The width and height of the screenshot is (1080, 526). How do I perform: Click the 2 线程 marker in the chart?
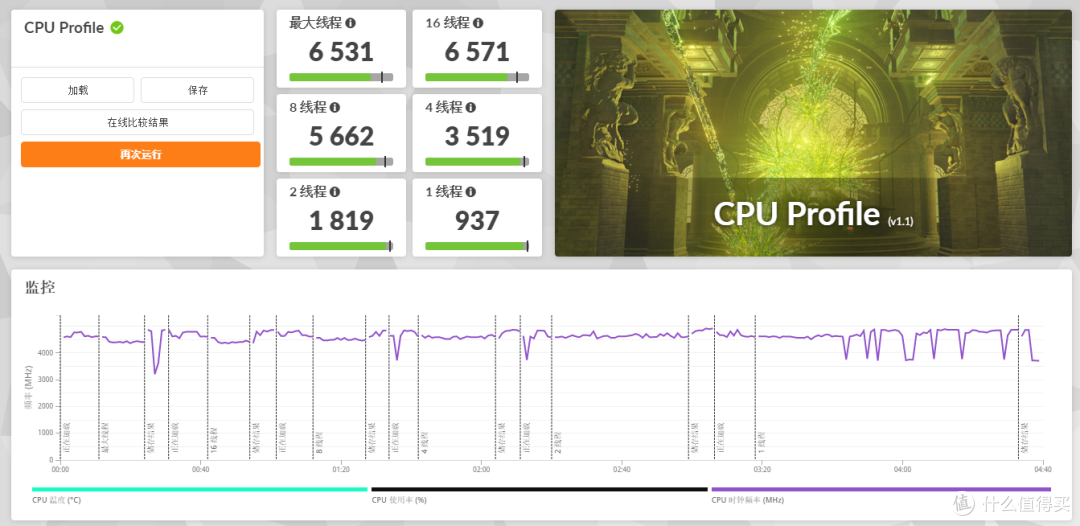[x=558, y=441]
